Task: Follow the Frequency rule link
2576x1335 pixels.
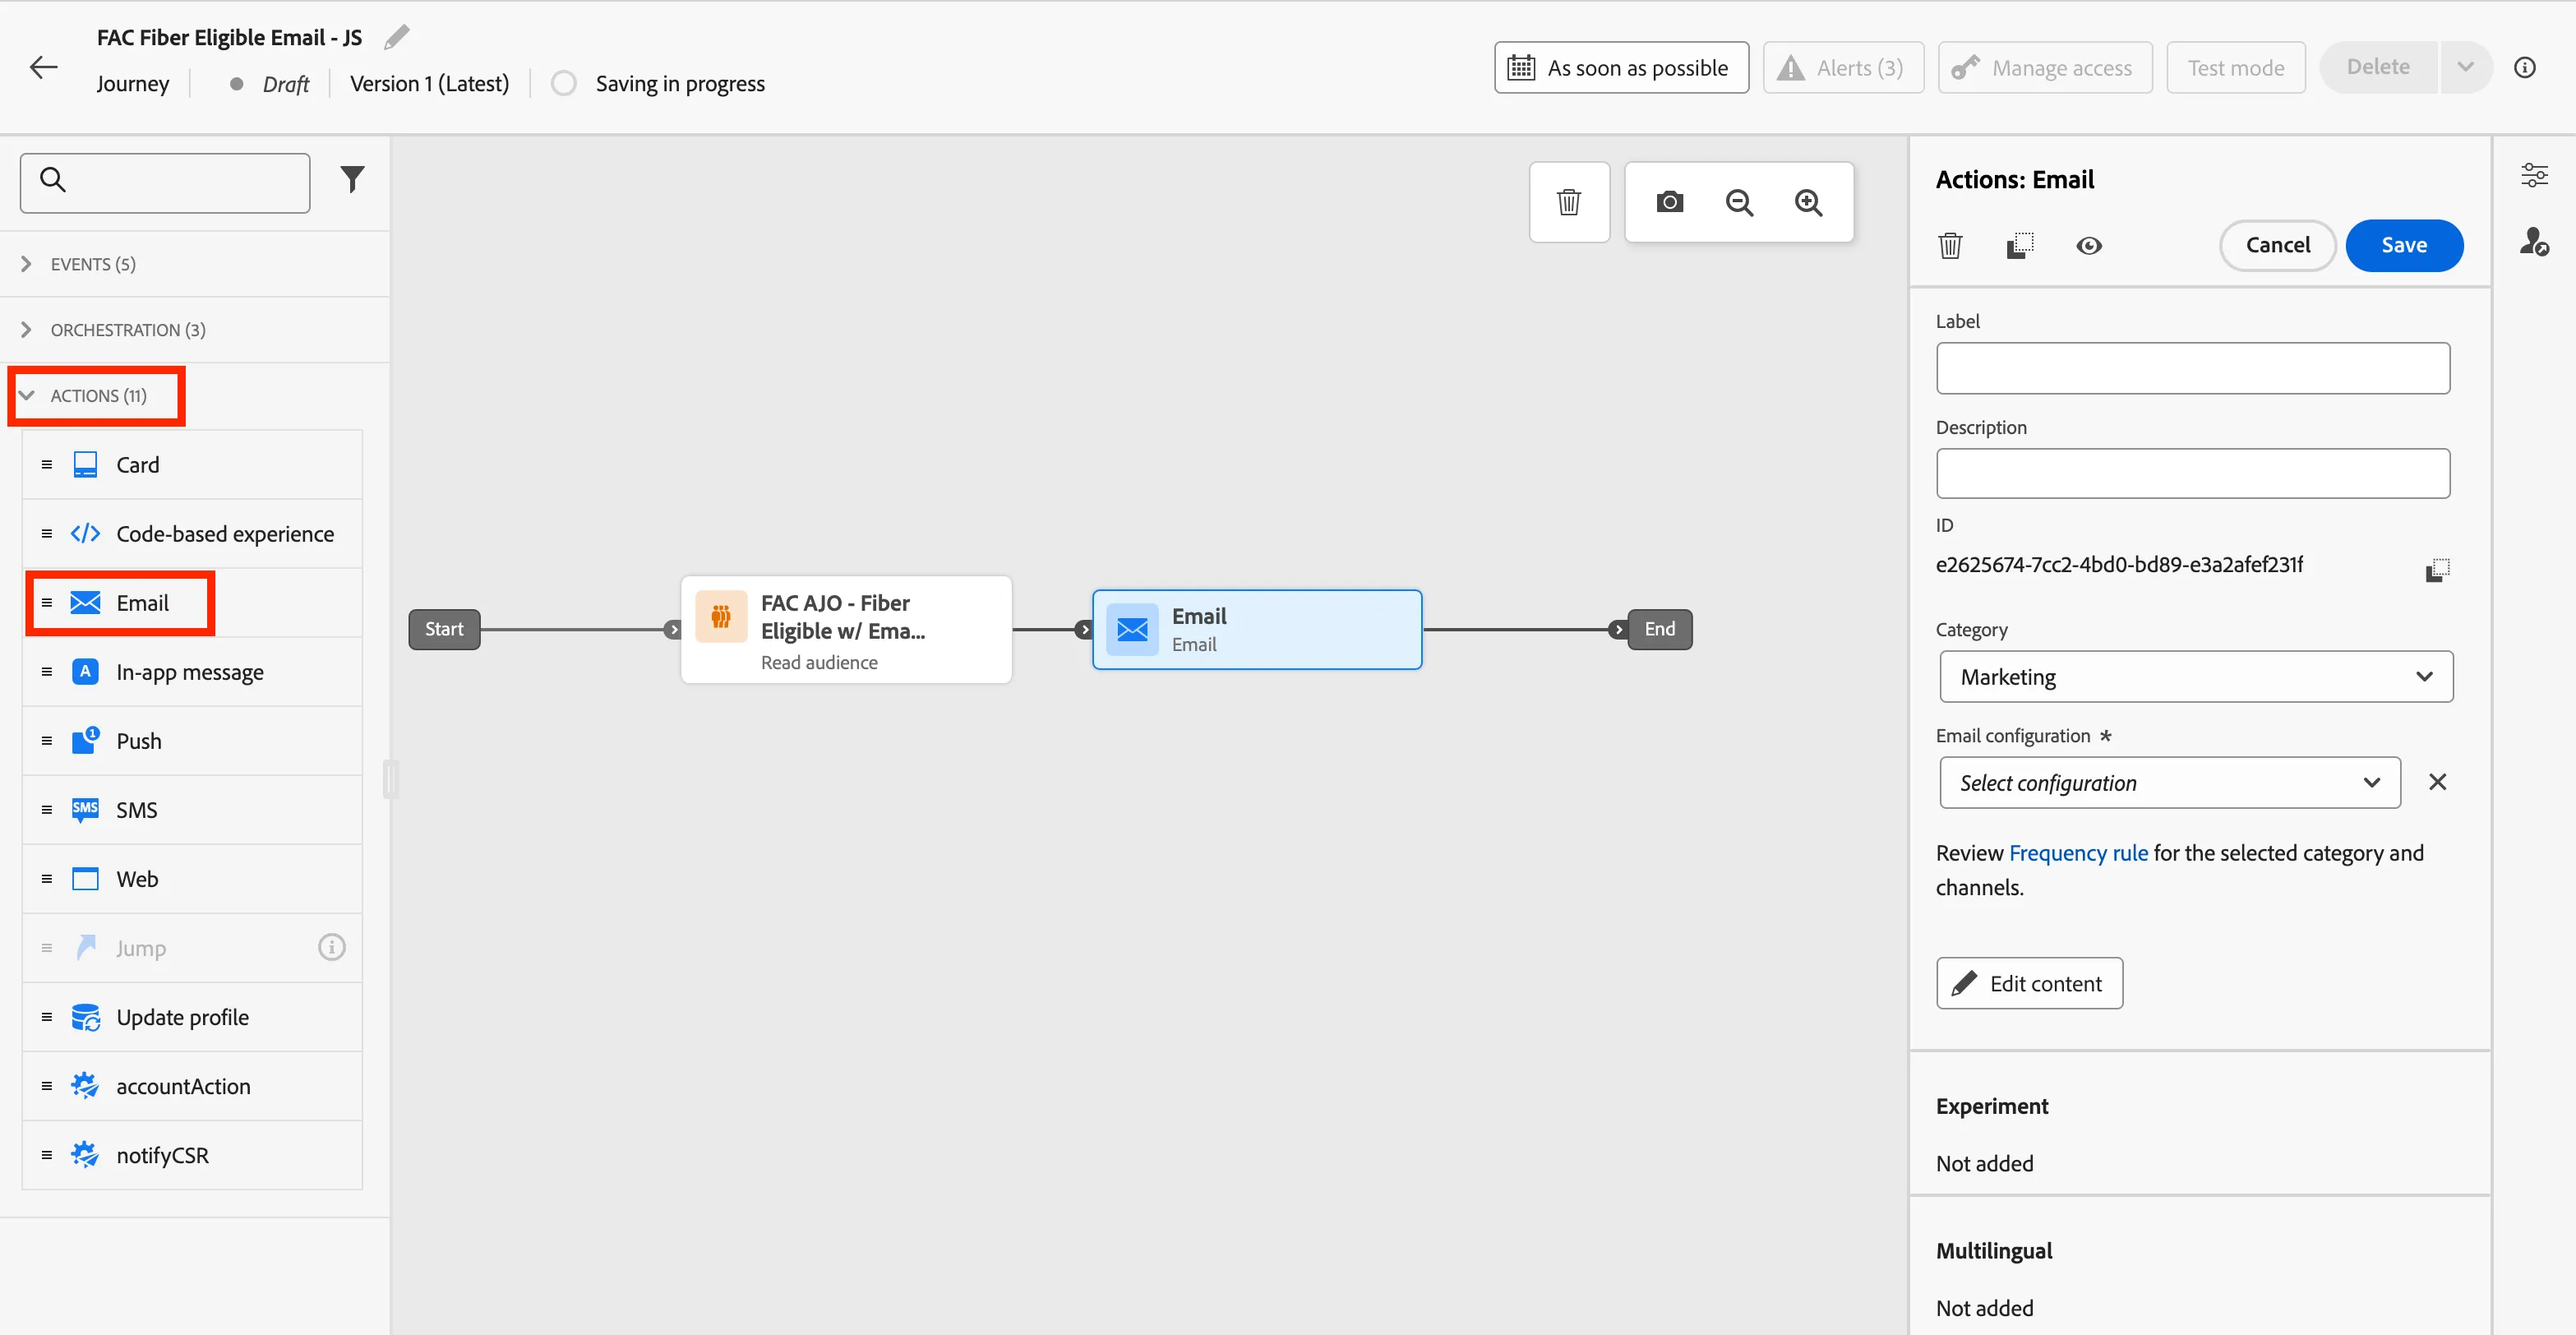Action: coord(2078,853)
